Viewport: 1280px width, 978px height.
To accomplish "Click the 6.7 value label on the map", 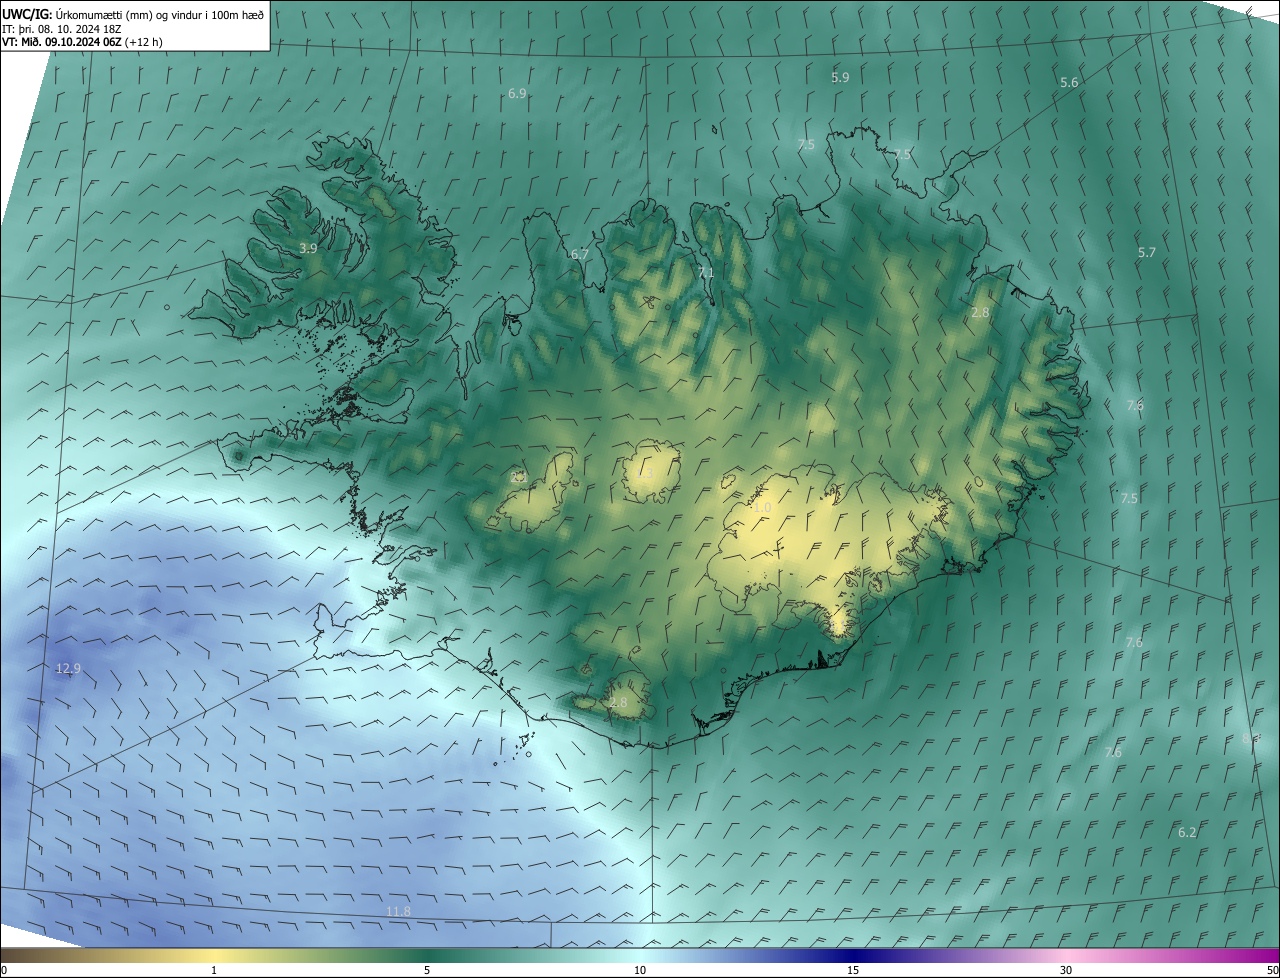I will pyautogui.click(x=579, y=254).
